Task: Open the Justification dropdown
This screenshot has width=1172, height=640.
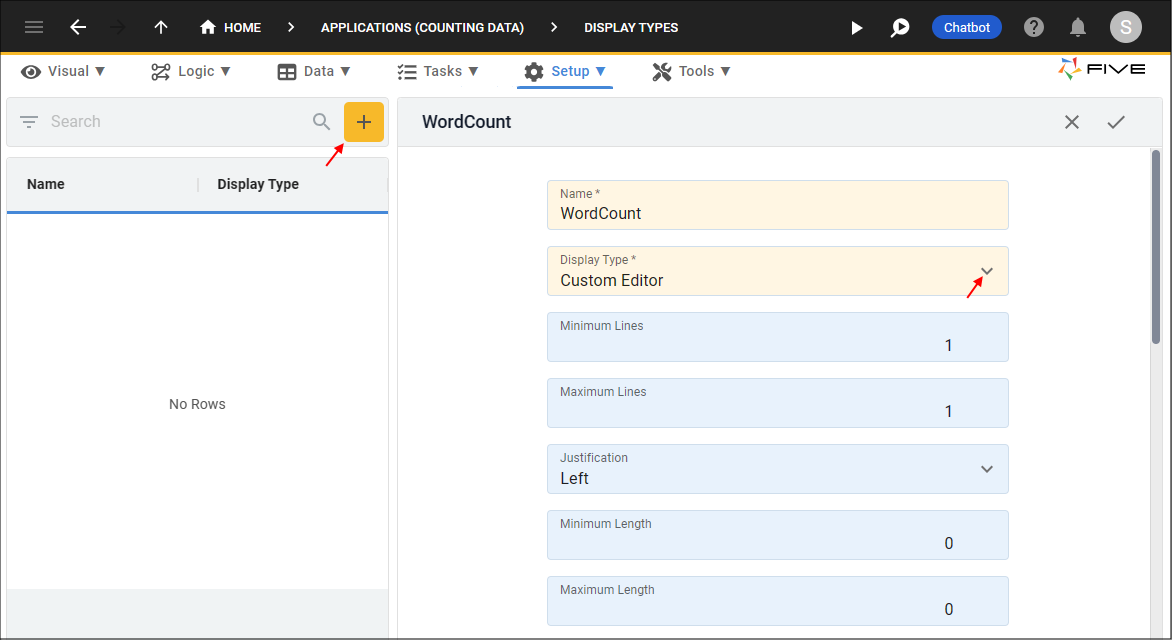Action: [x=987, y=469]
